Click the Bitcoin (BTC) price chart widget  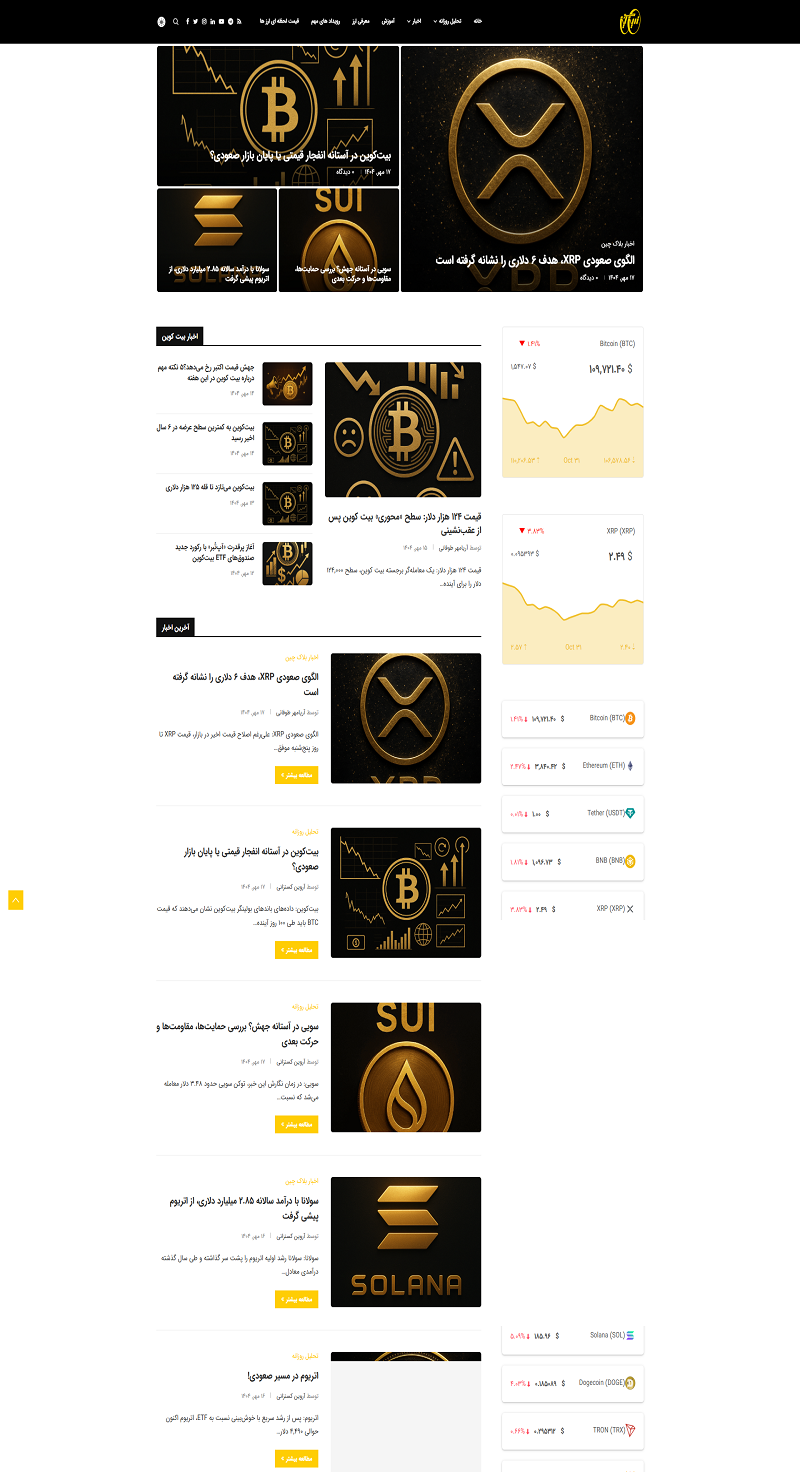click(x=573, y=402)
